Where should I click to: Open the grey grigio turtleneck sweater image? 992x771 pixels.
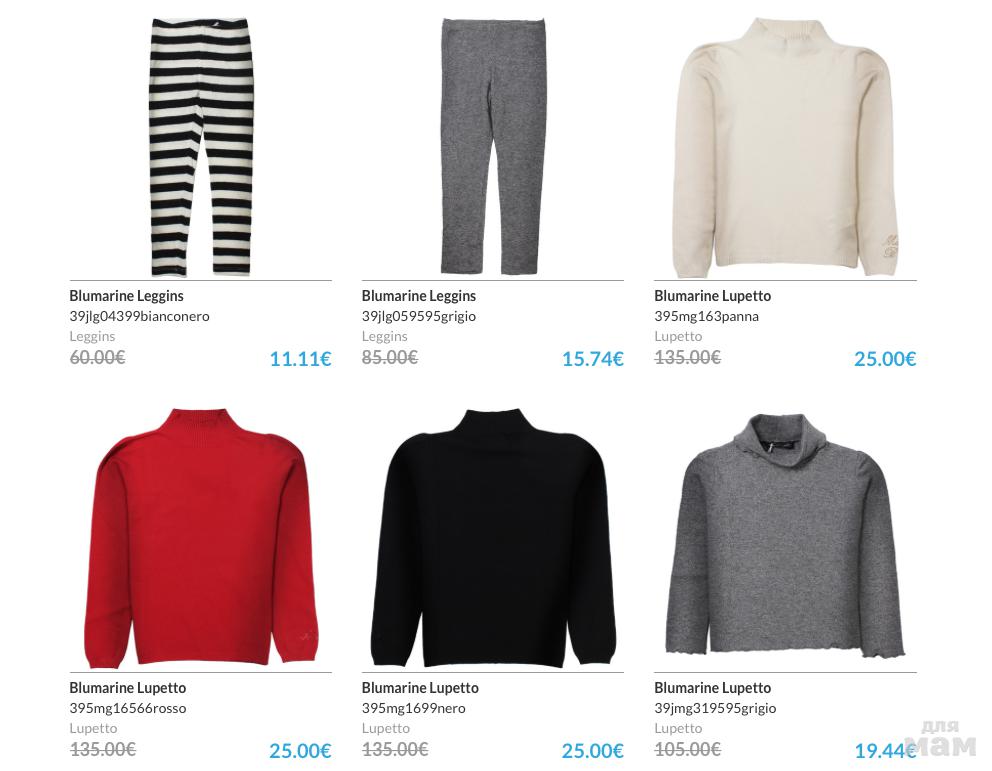click(785, 535)
